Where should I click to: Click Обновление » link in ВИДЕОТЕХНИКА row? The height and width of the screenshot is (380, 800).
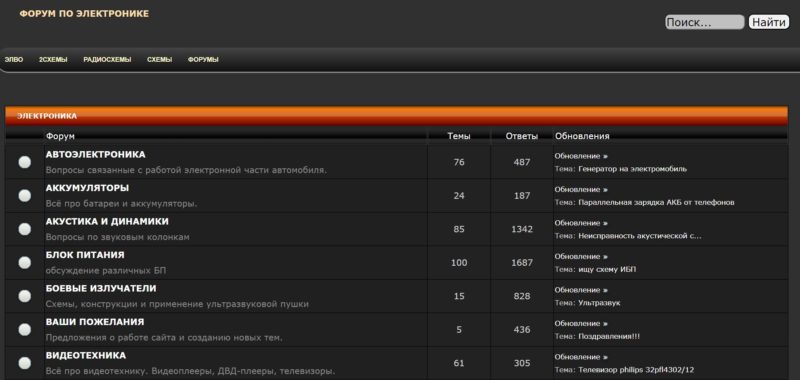click(581, 357)
